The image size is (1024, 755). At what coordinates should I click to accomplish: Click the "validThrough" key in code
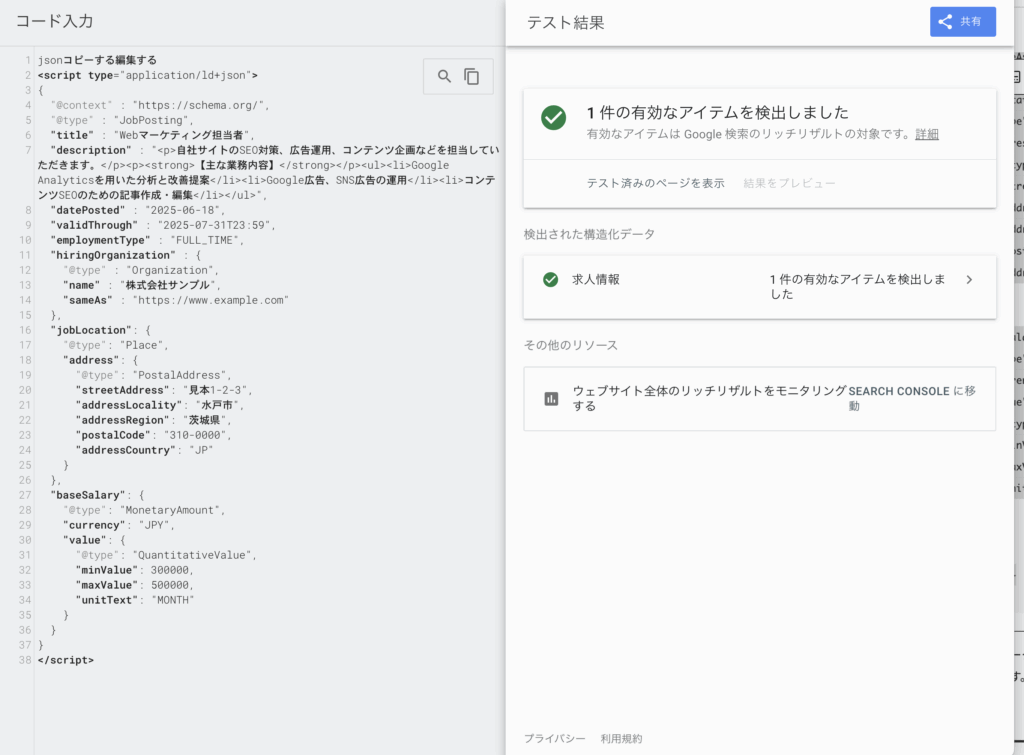point(94,225)
